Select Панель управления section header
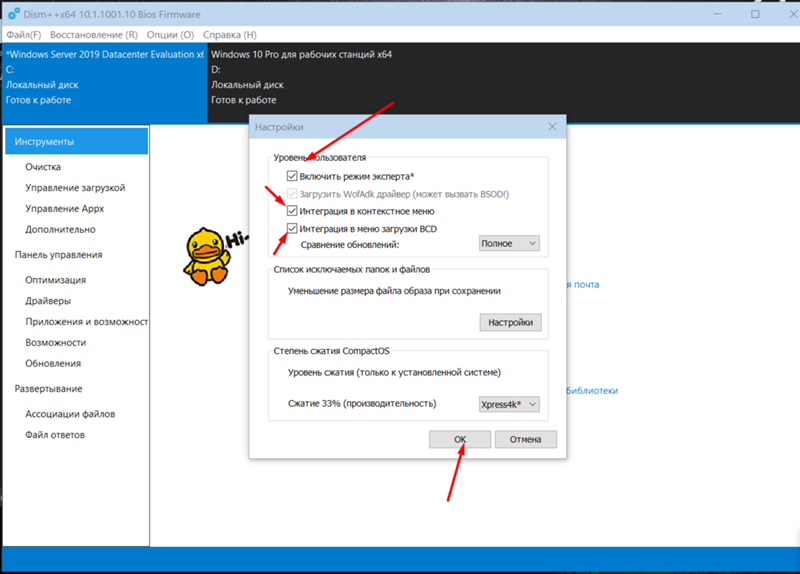 click(x=58, y=255)
